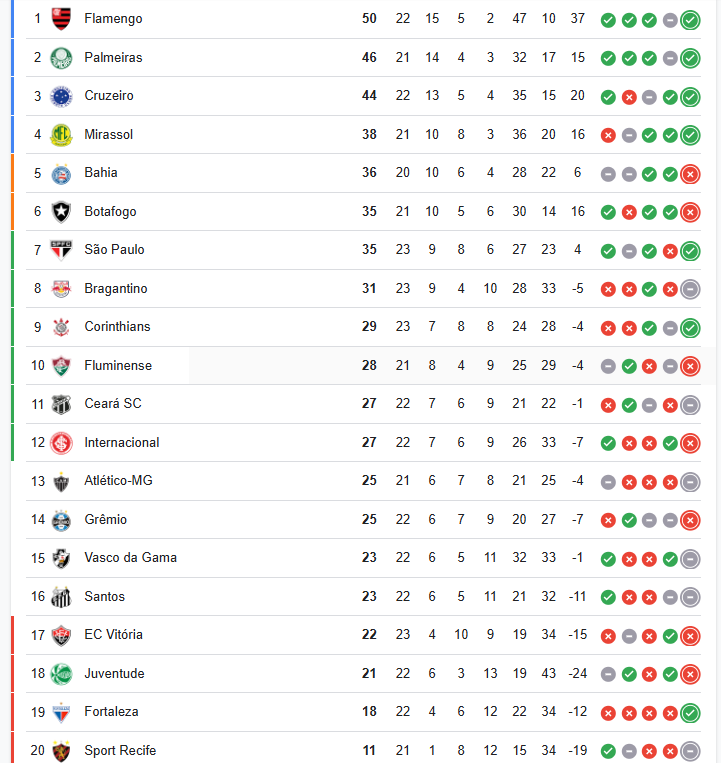Image resolution: width=721 pixels, height=763 pixels.
Task: Click the Internacional club crest
Action: tap(61, 443)
